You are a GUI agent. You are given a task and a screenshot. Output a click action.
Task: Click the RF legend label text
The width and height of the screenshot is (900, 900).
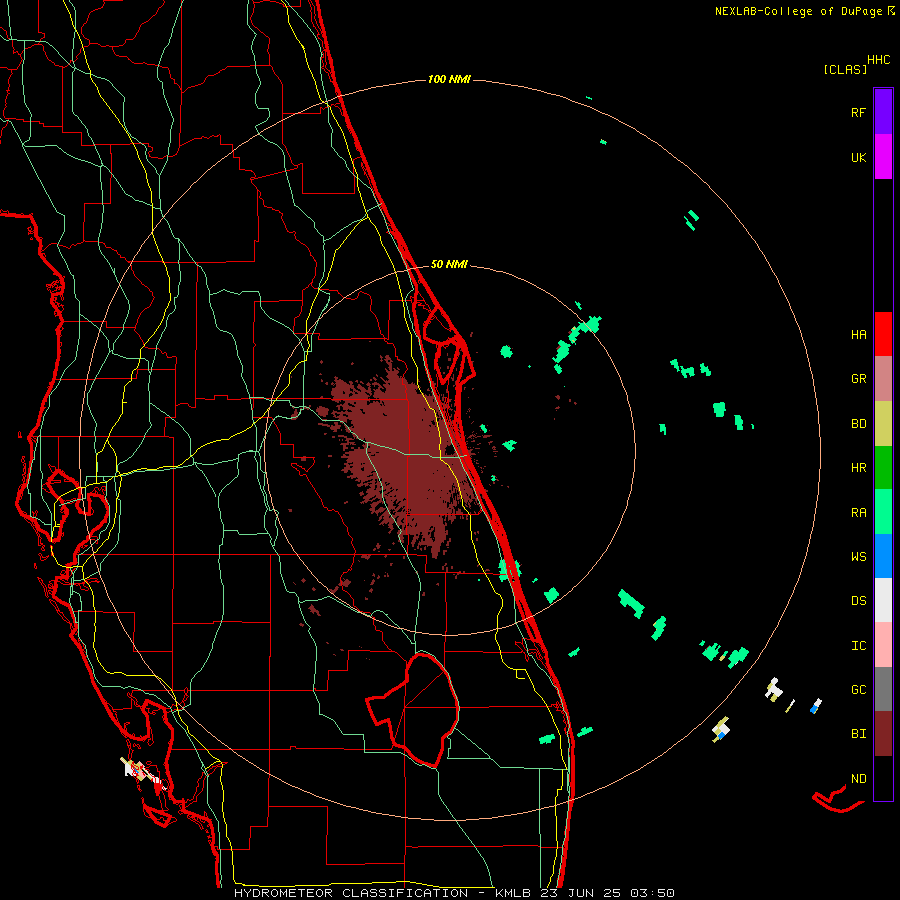point(858,112)
